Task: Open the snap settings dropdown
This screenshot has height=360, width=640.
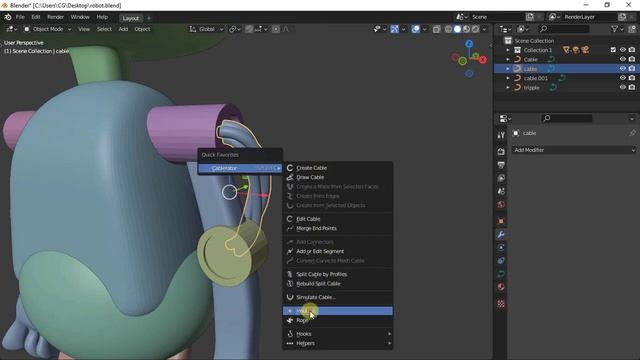Action: click(x=261, y=29)
